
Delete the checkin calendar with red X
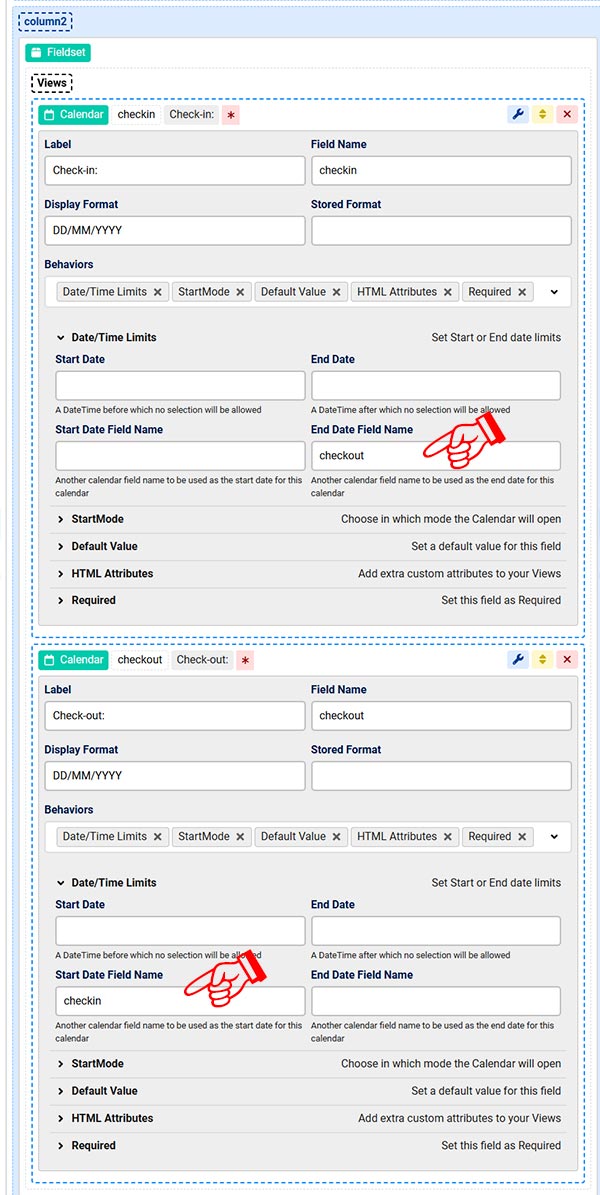click(566, 115)
